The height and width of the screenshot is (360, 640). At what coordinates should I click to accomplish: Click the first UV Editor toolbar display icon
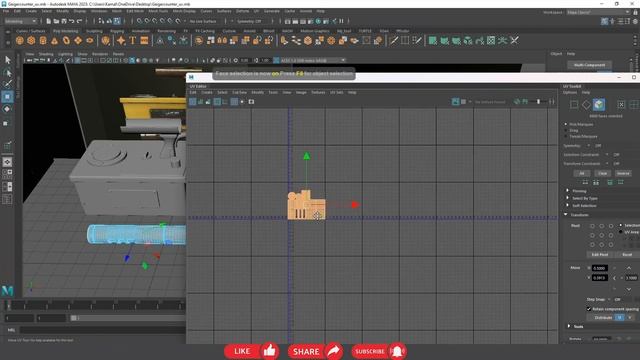[x=193, y=102]
